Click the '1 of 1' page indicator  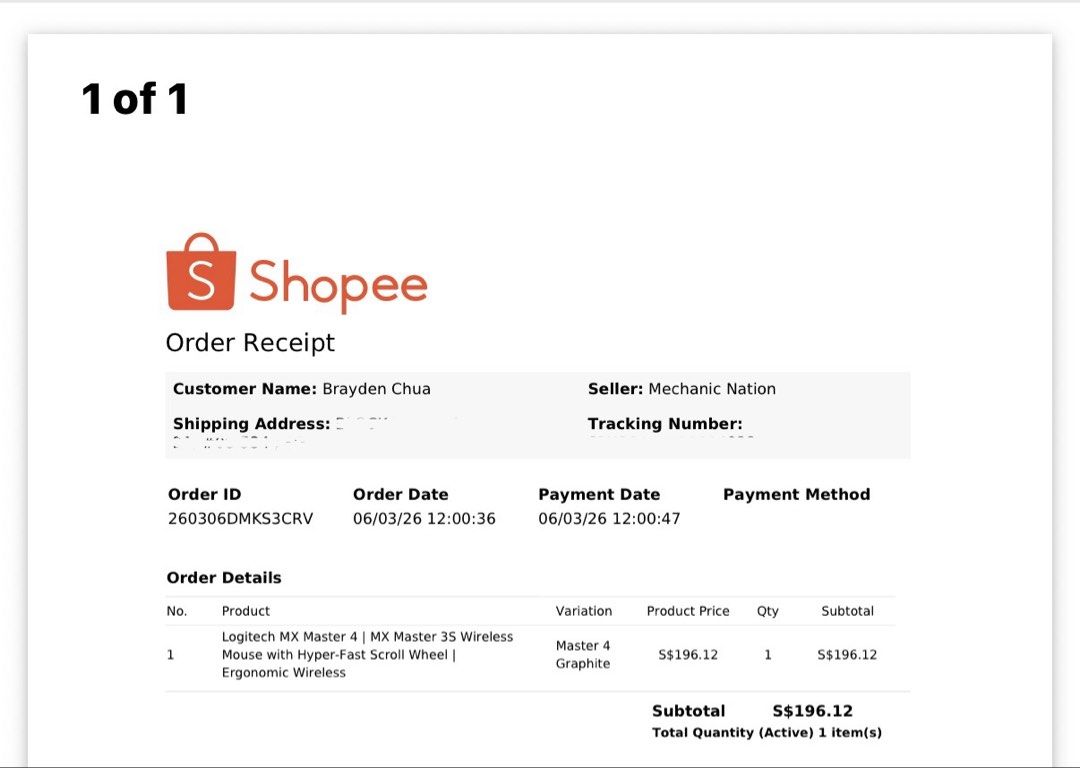click(x=135, y=99)
